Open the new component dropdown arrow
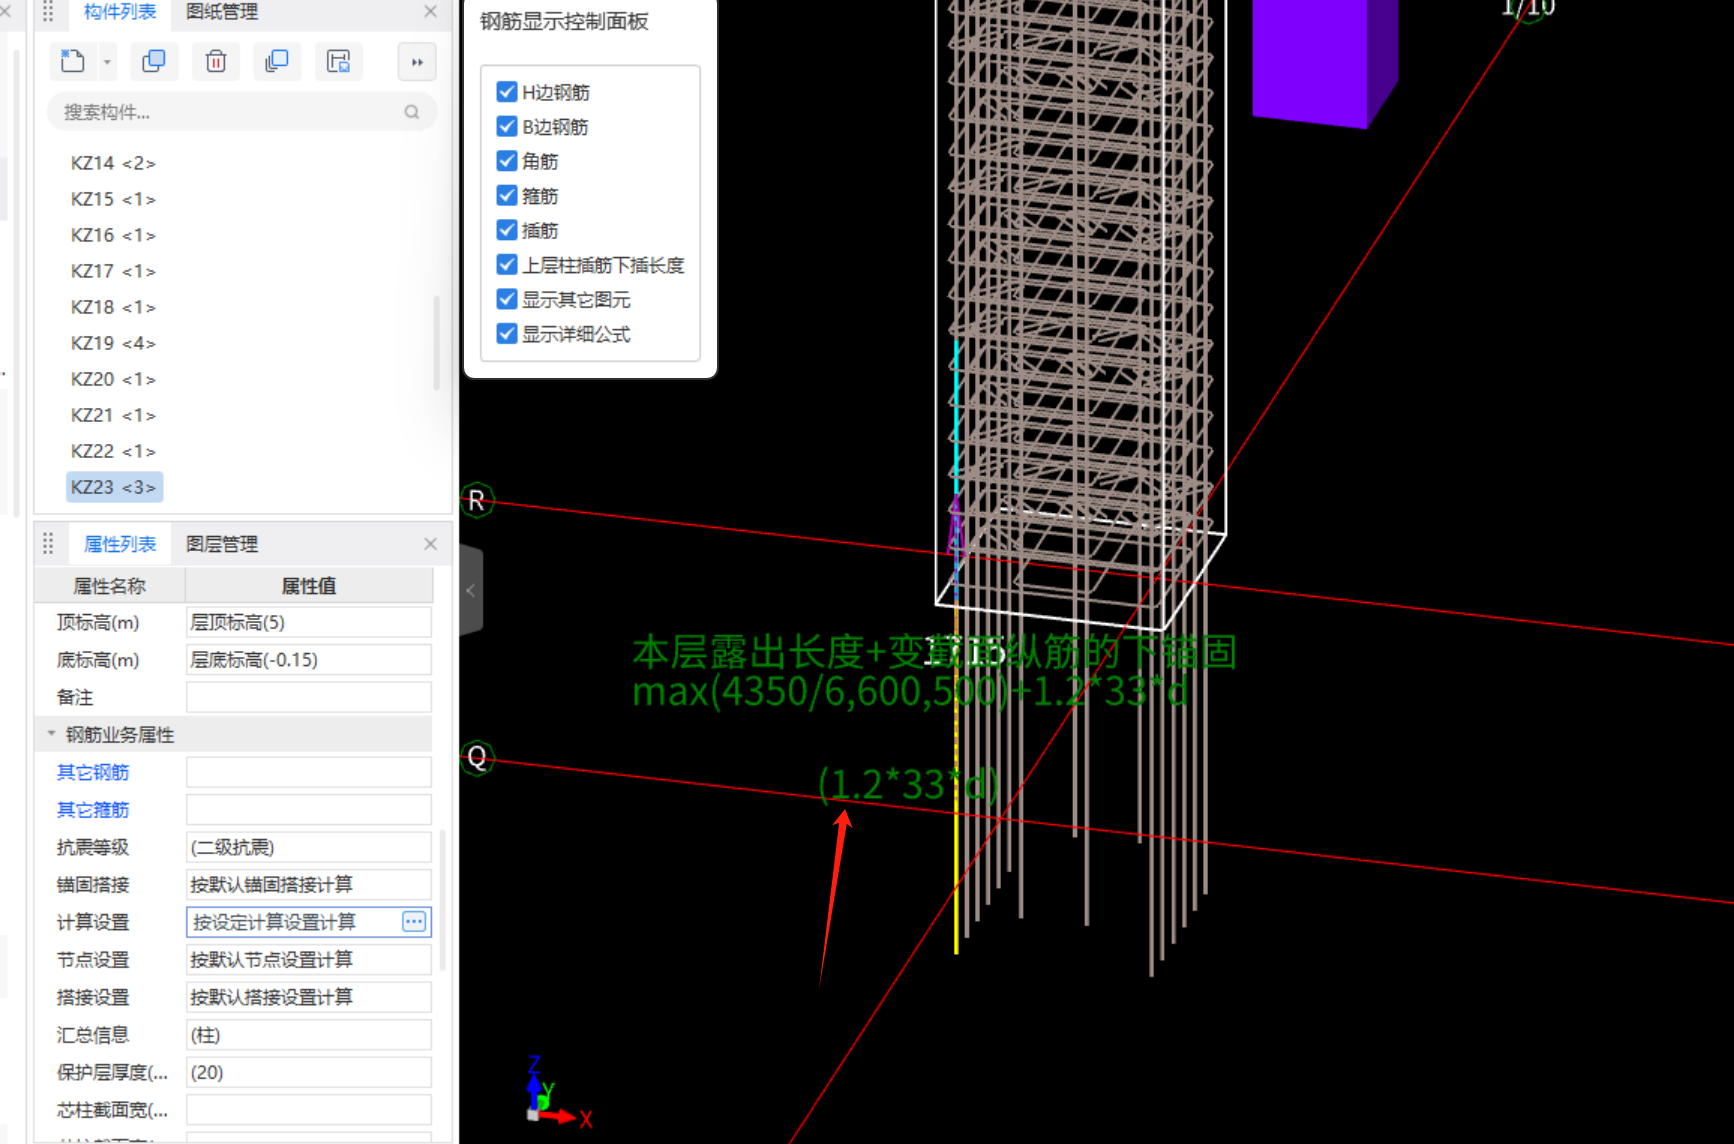Image resolution: width=1734 pixels, height=1144 pixels. tap(107, 62)
